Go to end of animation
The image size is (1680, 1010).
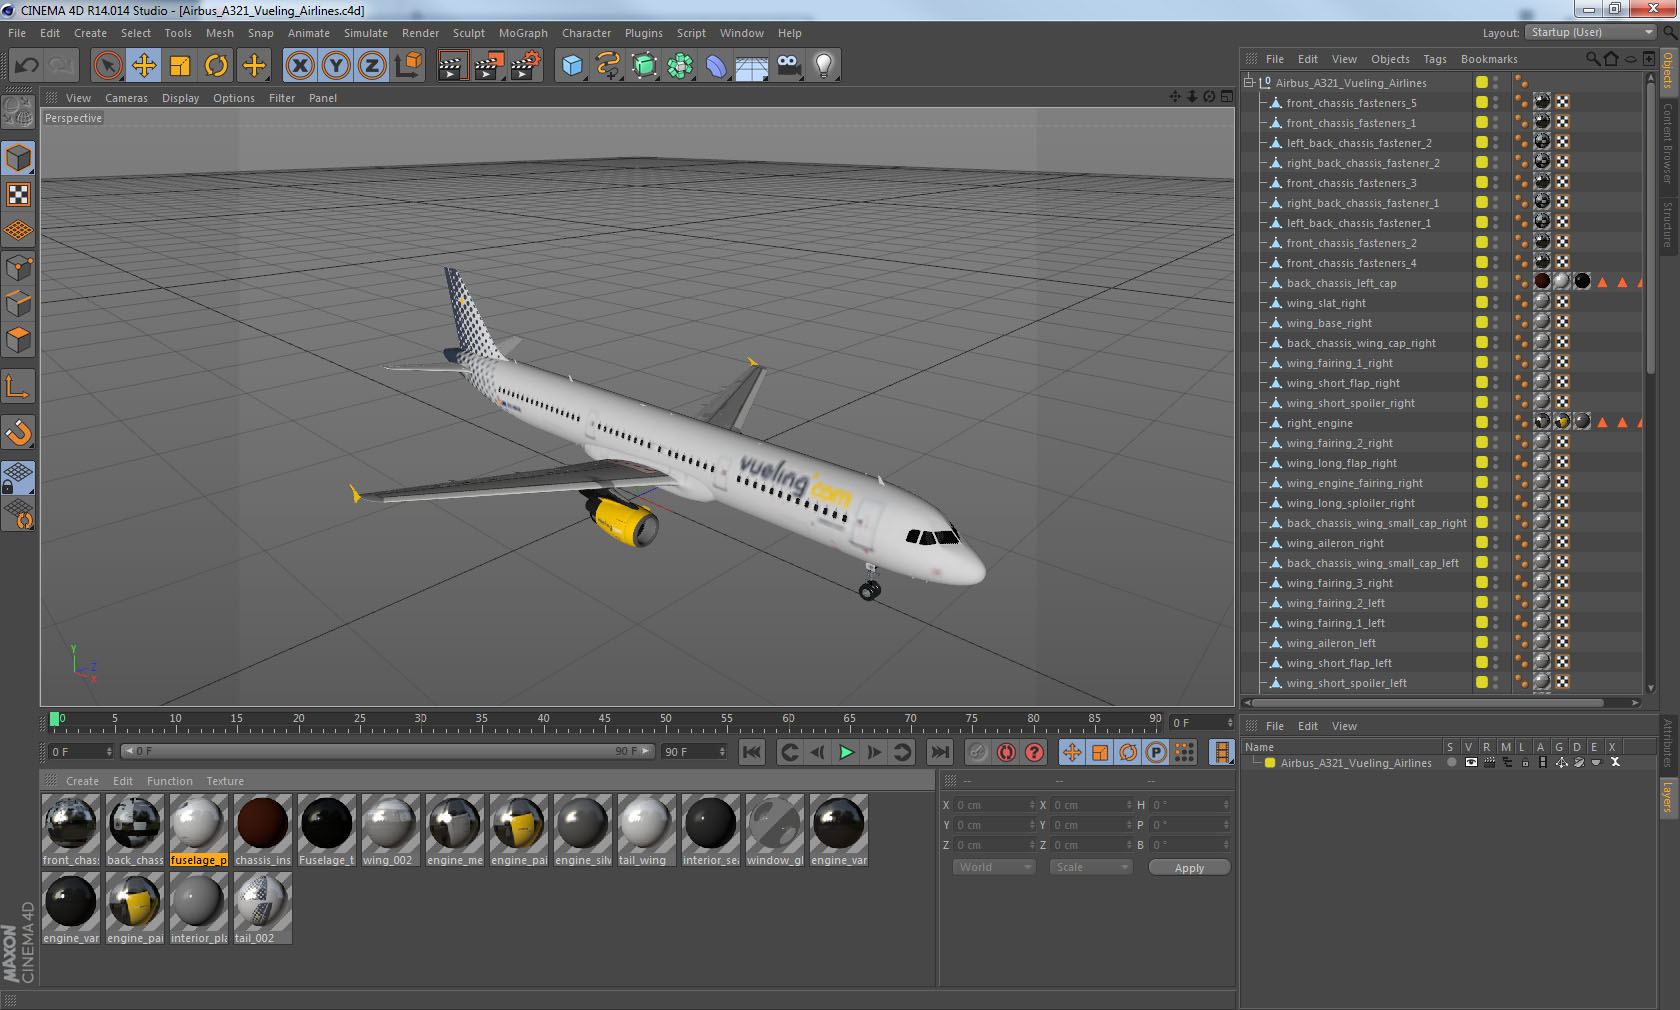pyautogui.click(x=940, y=752)
